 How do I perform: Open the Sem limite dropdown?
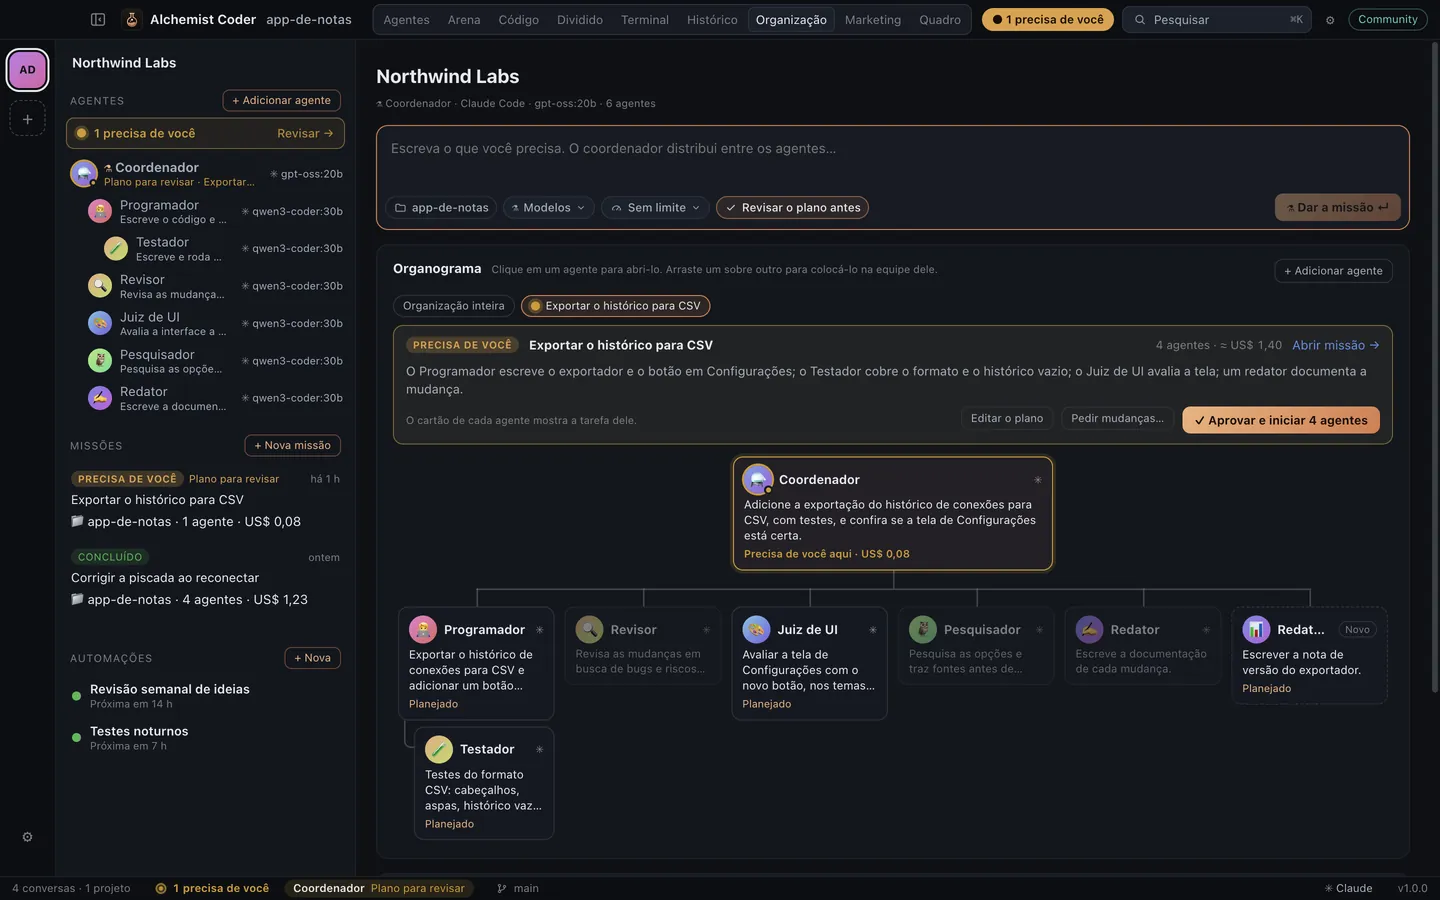(x=655, y=208)
